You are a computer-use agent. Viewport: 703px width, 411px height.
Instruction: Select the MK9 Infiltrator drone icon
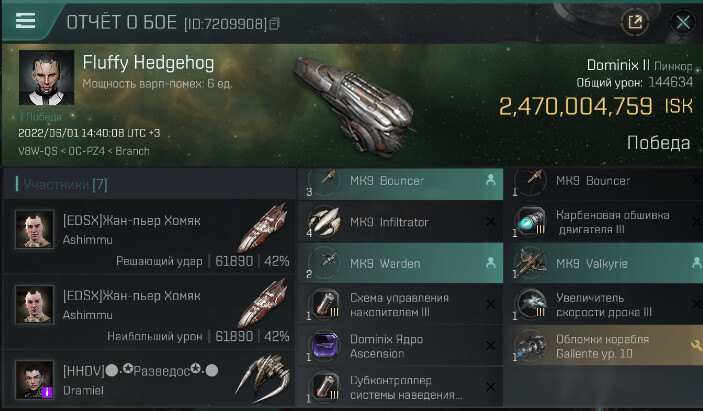coord(324,221)
